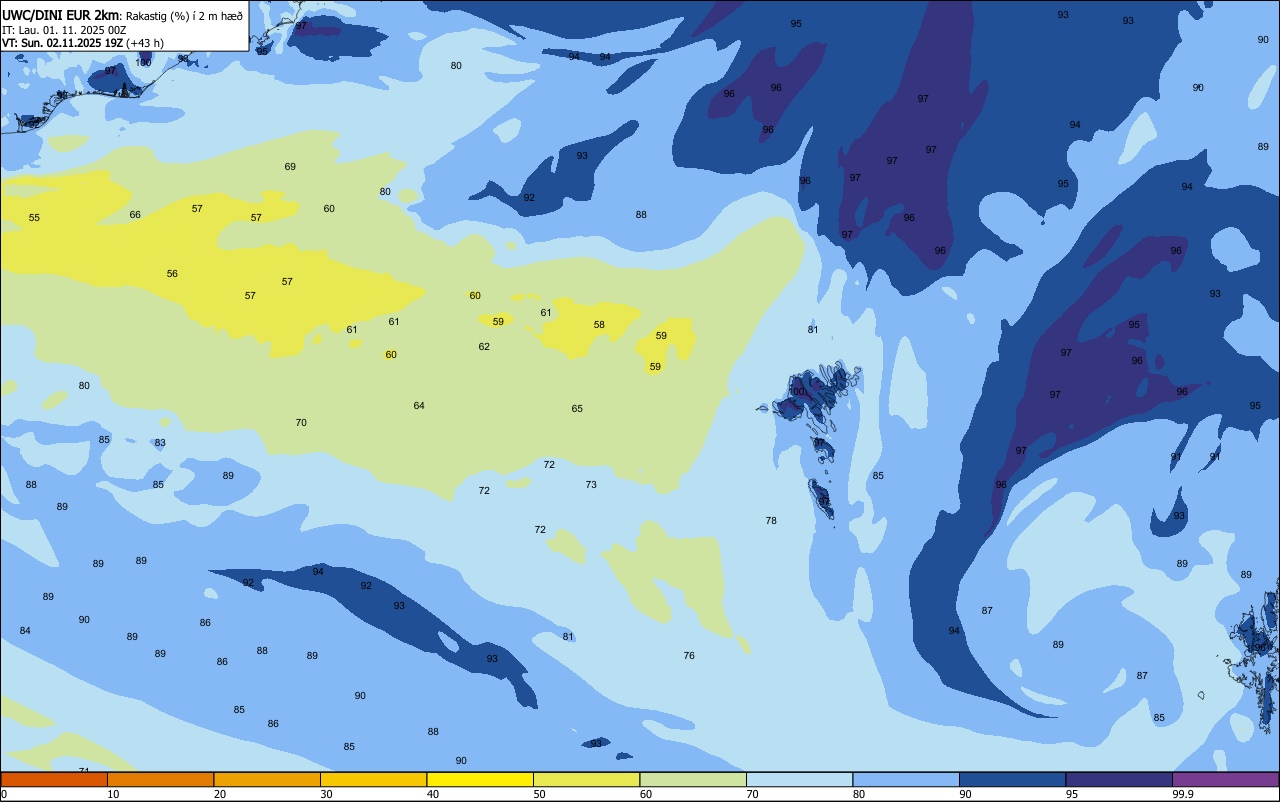Click the humidity value 70 on the map
Screen dimensions: 1280x802
click(301, 422)
